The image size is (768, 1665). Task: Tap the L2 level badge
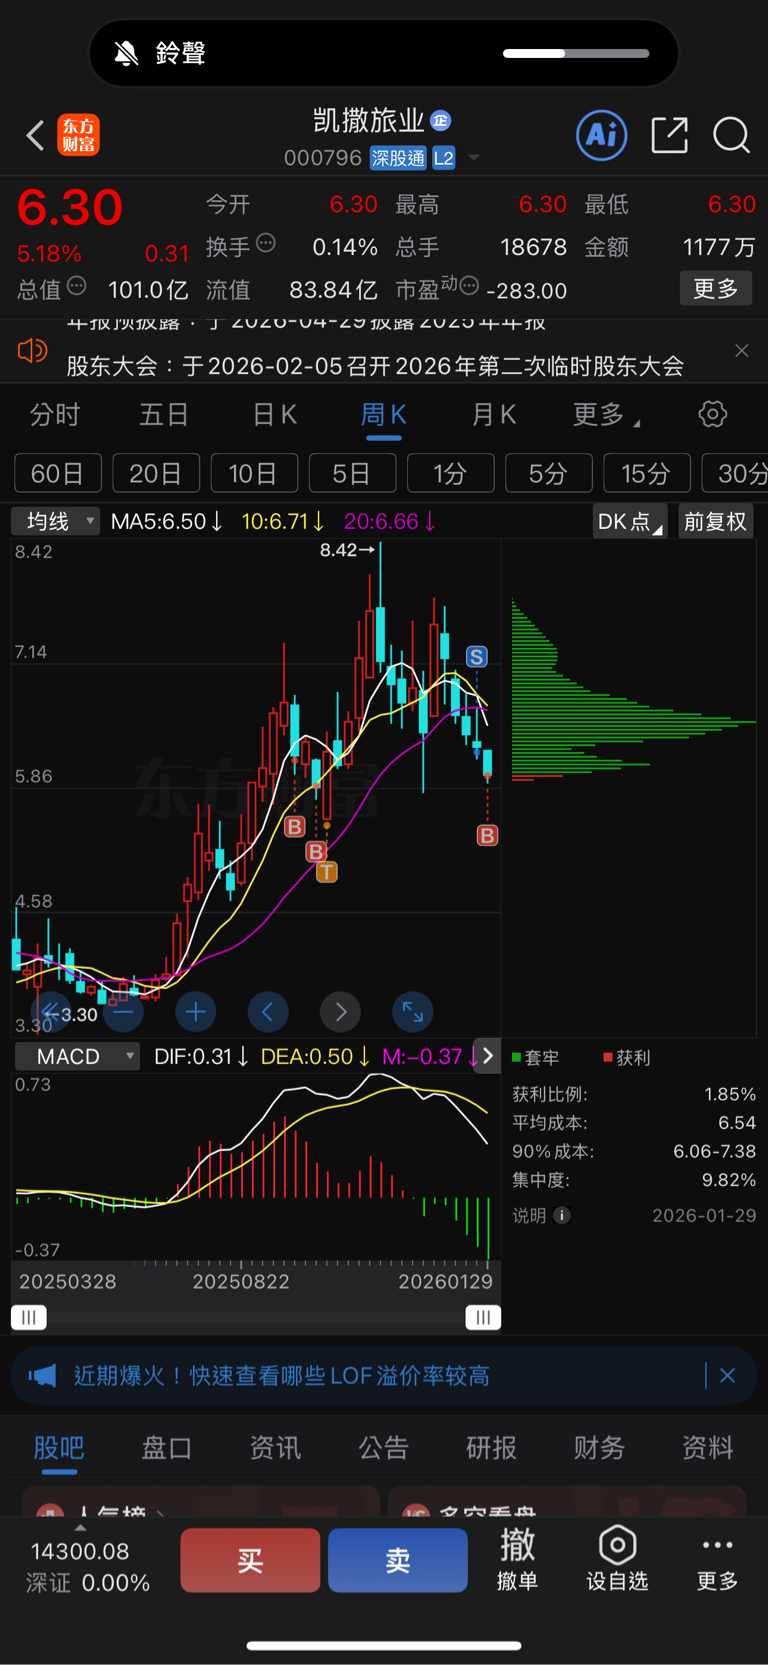pos(443,158)
